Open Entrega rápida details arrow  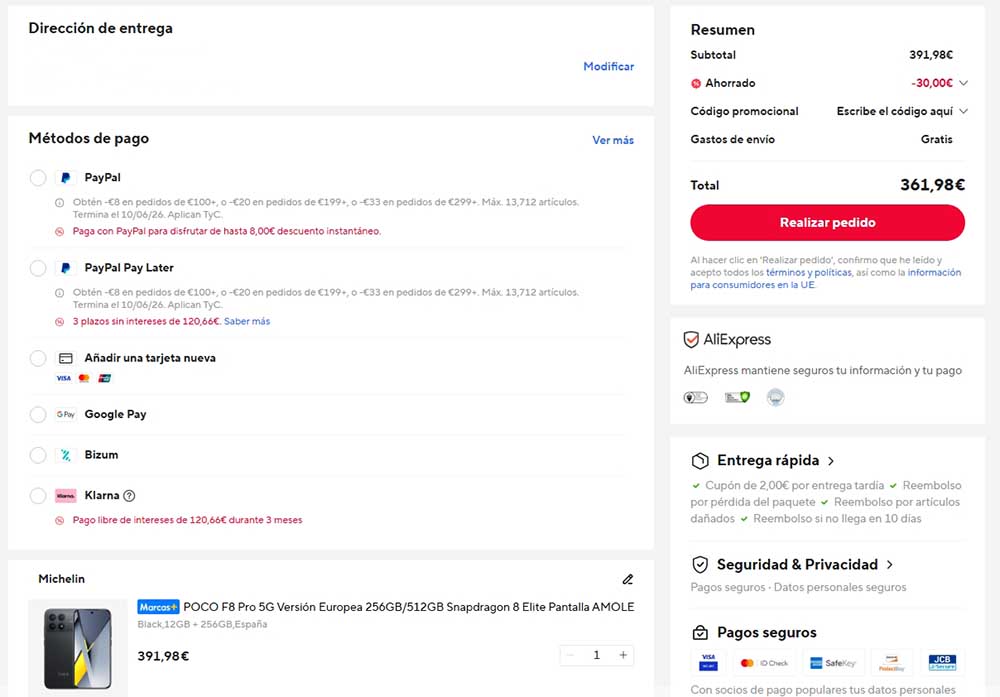[830, 461]
